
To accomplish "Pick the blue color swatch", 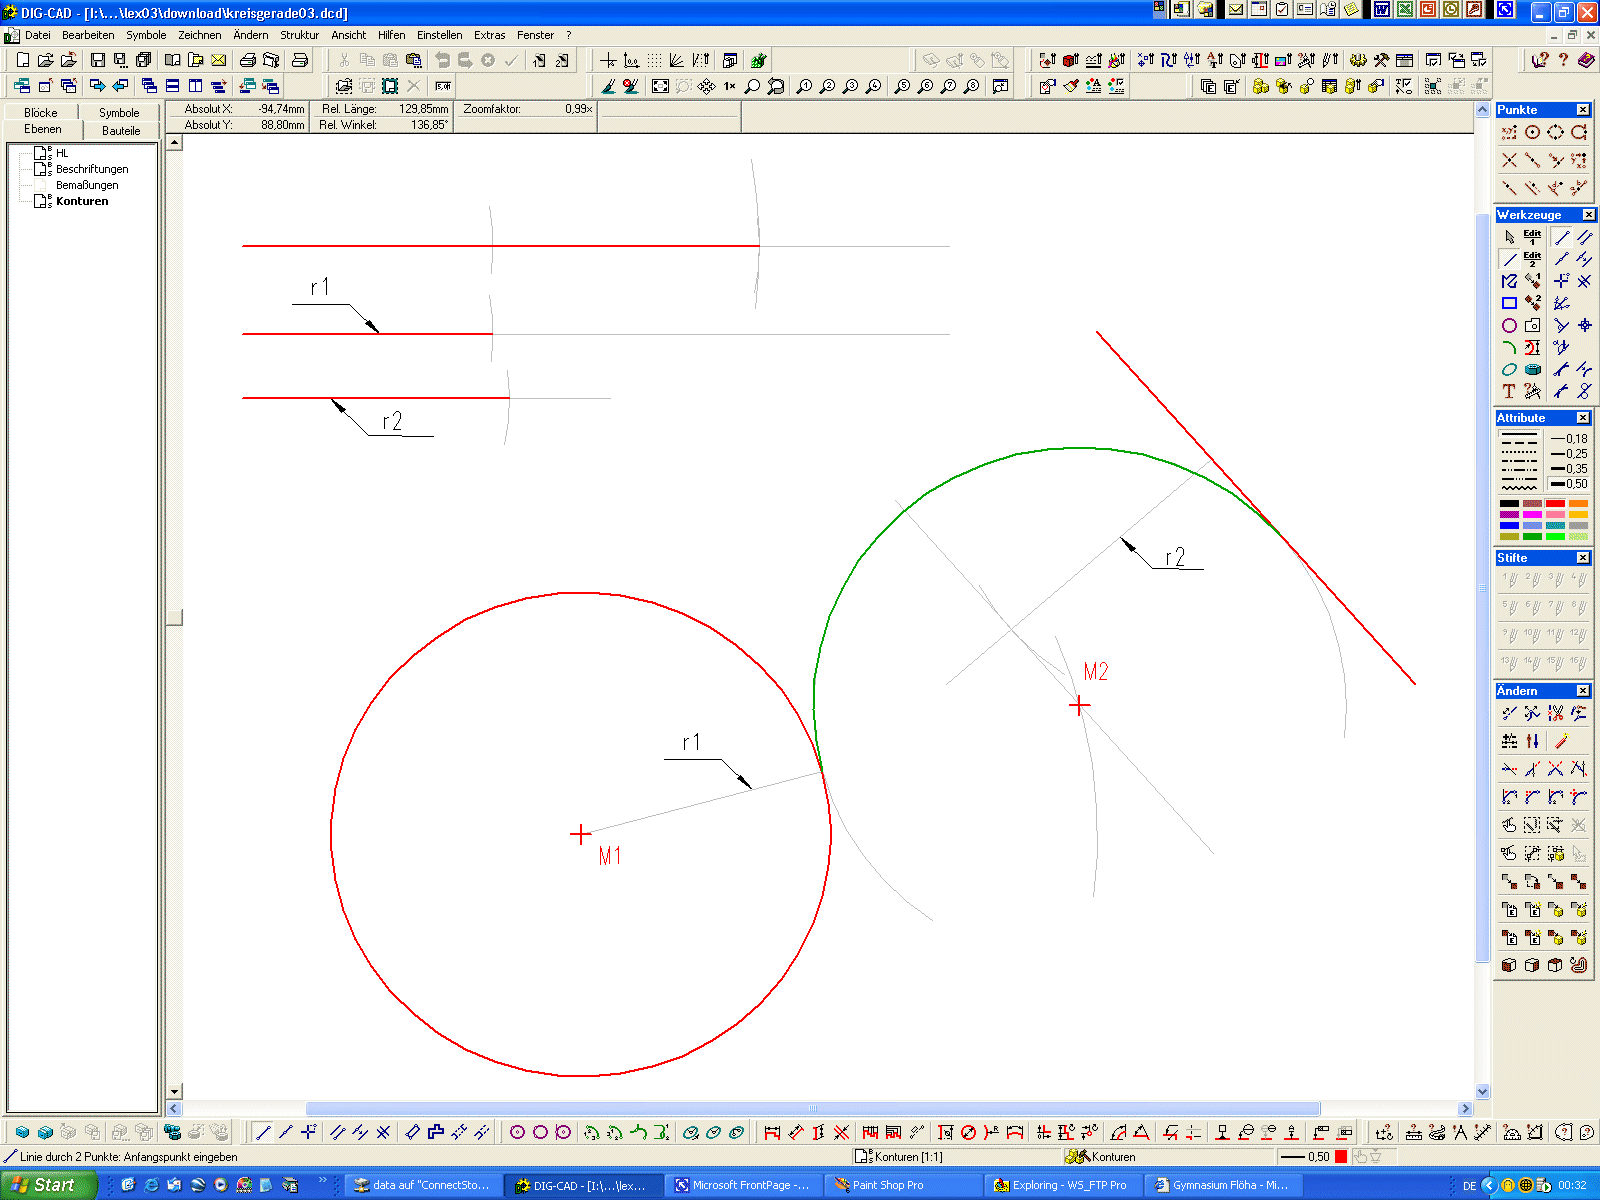I will (1509, 525).
